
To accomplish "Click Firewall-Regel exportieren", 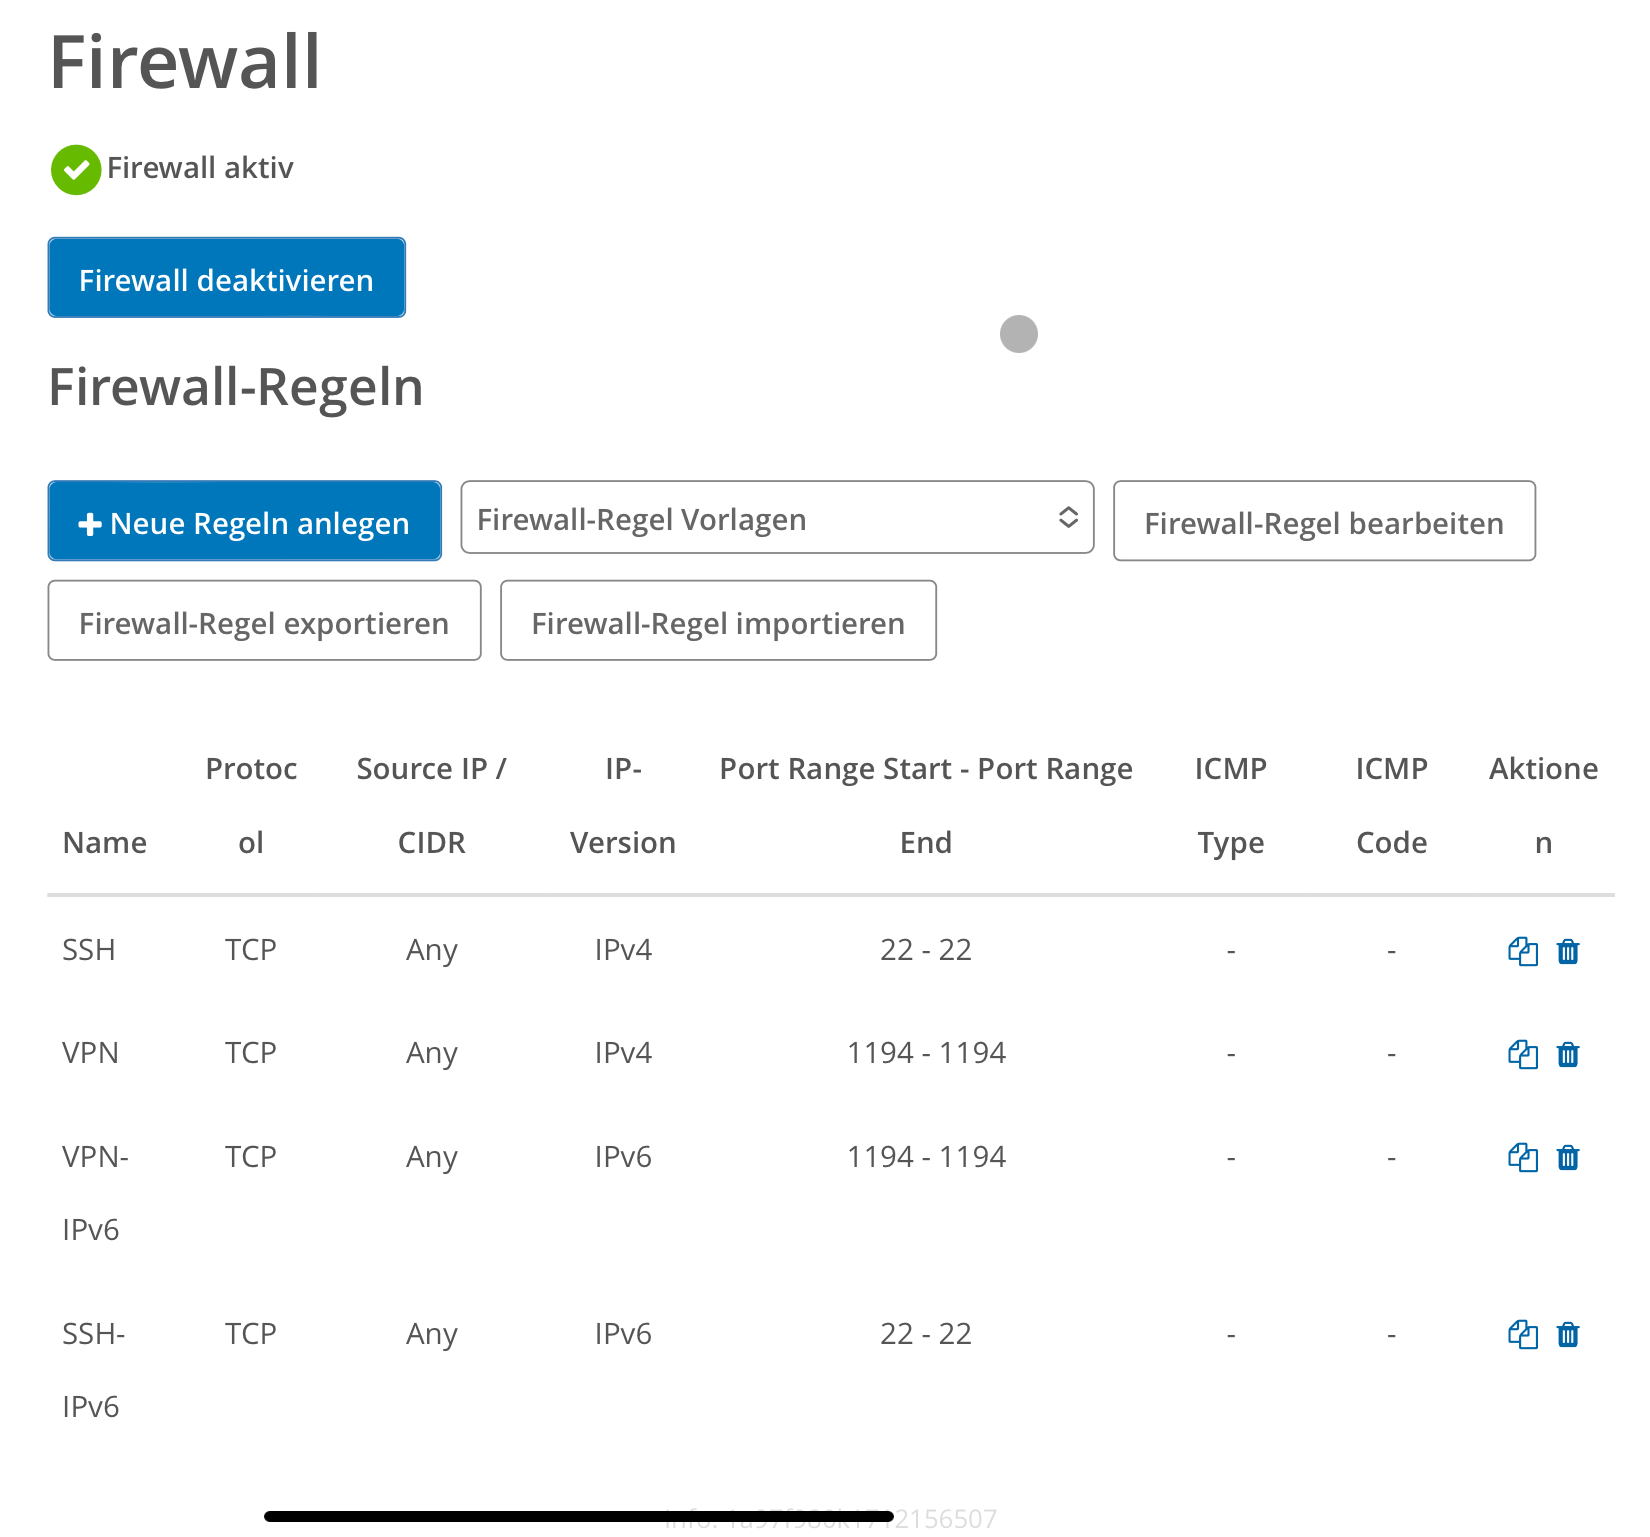I will point(264,621).
